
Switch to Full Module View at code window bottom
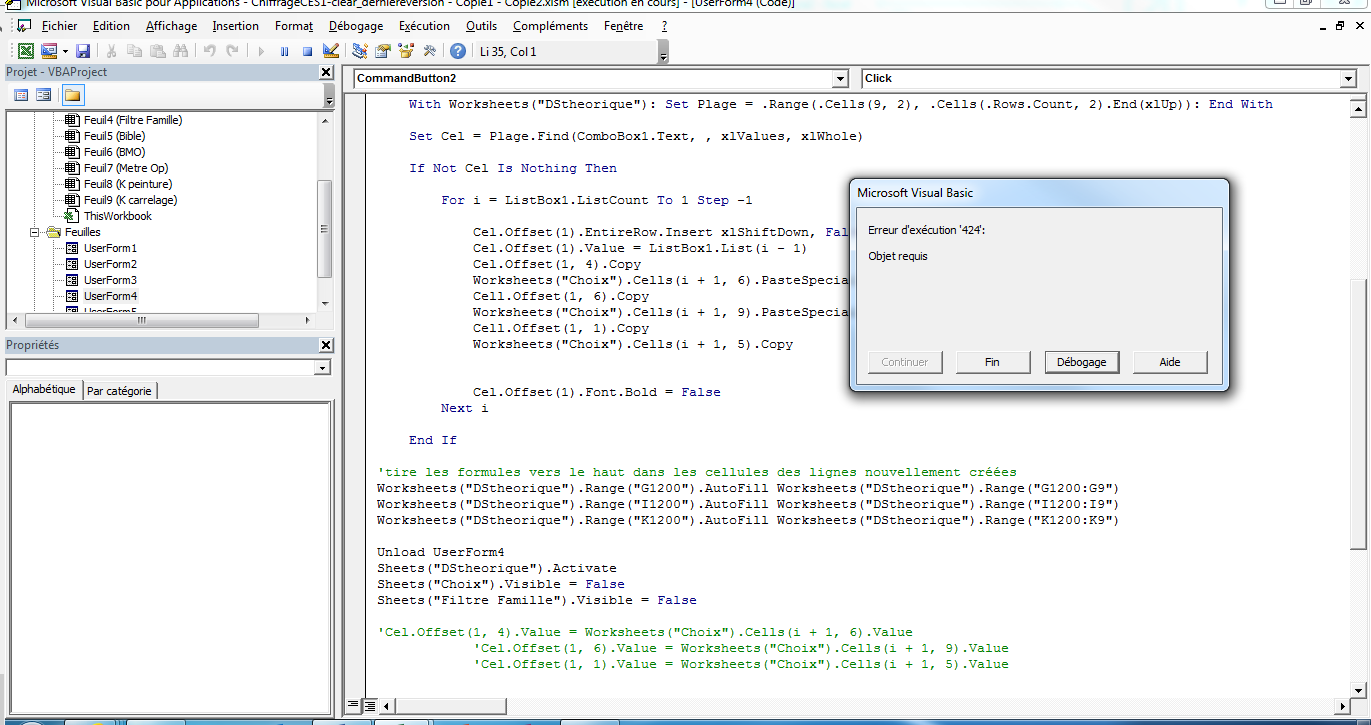coord(370,705)
